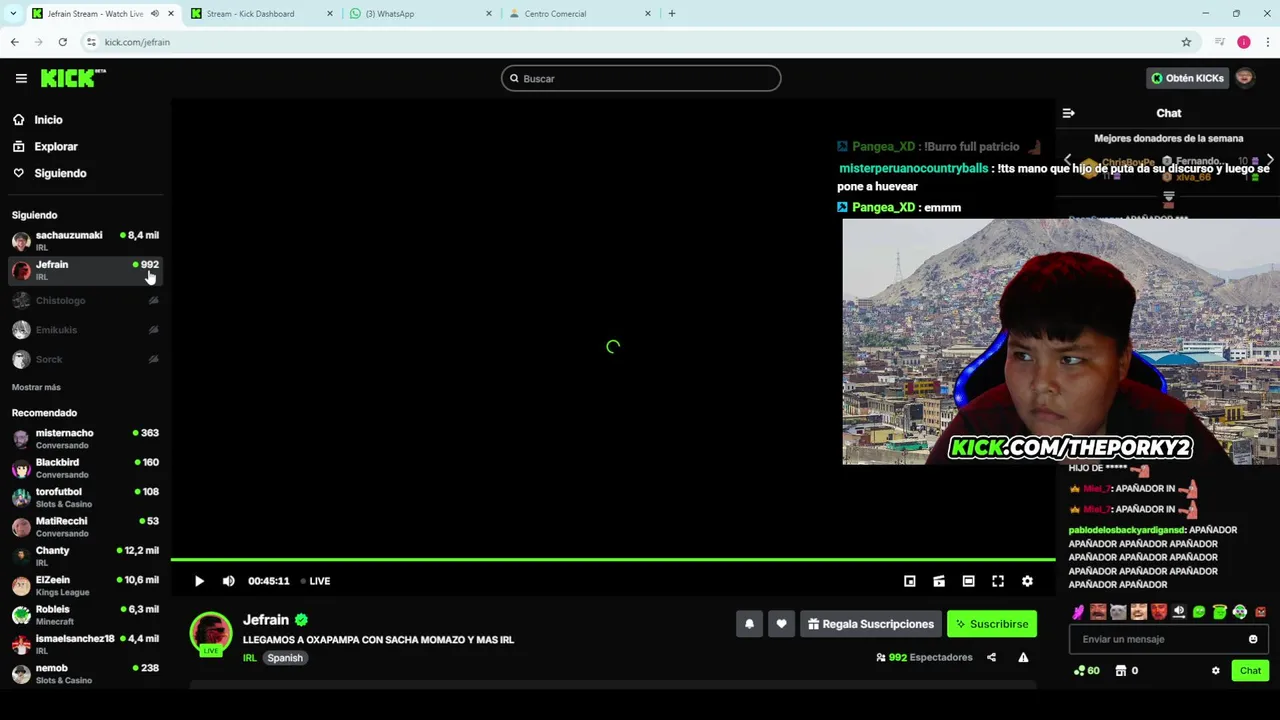Go back in browser history

pyautogui.click(x=14, y=42)
